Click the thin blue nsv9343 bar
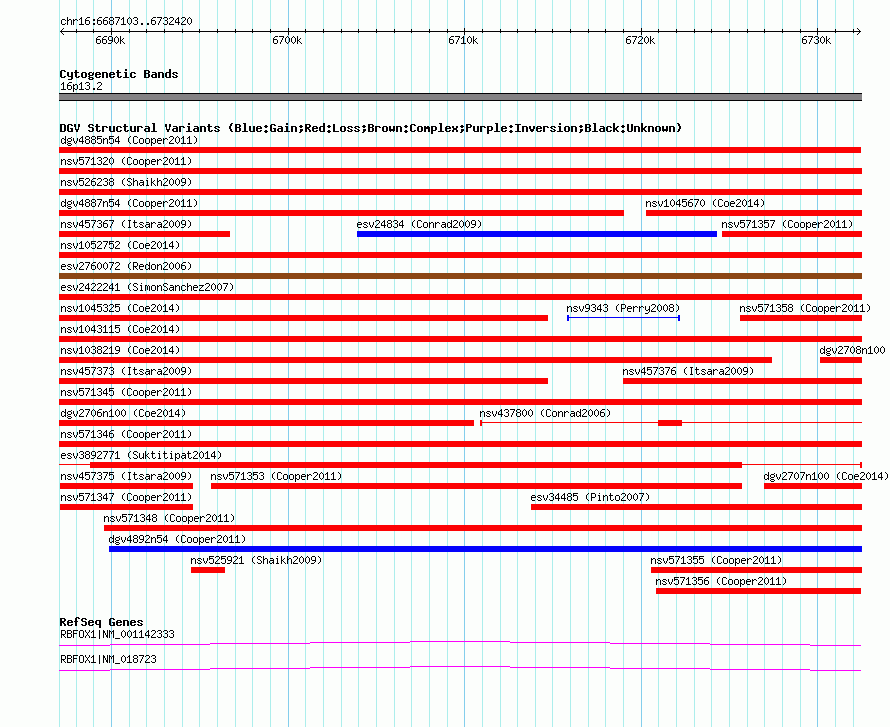Viewport: 890px width, 727px height. point(623,318)
